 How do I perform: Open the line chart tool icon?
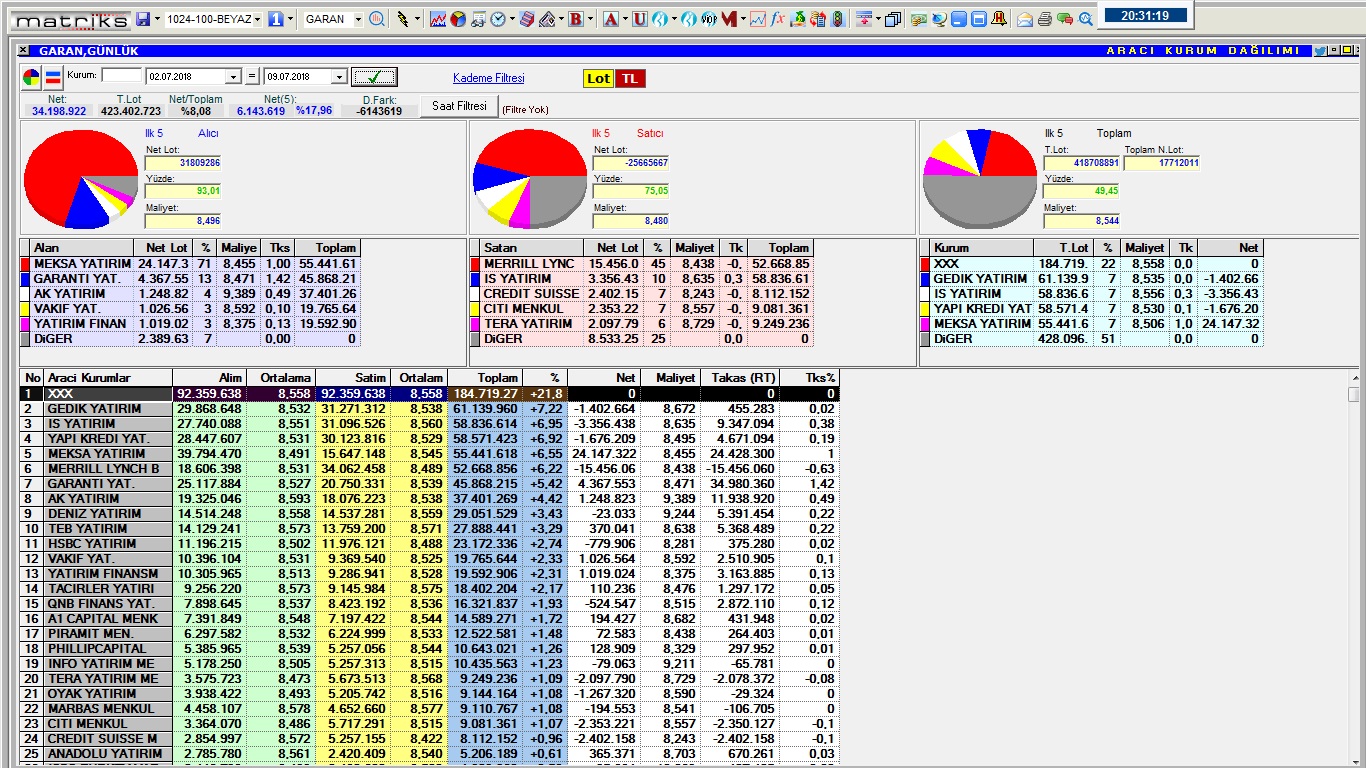click(x=438, y=19)
